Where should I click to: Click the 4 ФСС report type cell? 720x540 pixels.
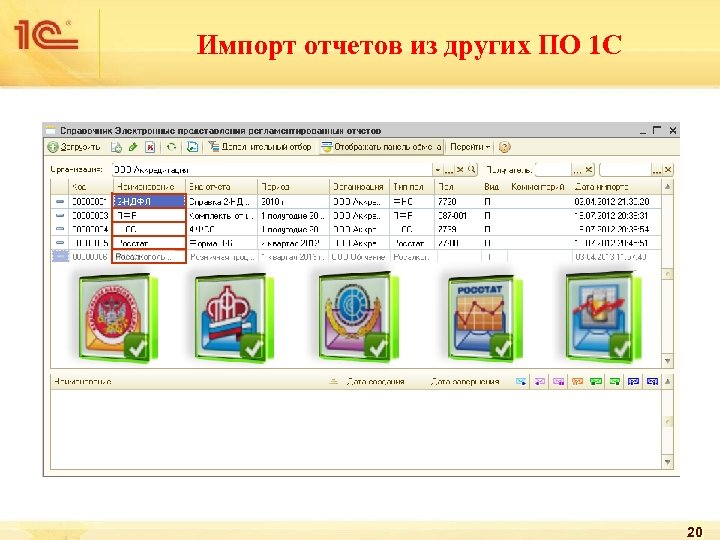222,229
